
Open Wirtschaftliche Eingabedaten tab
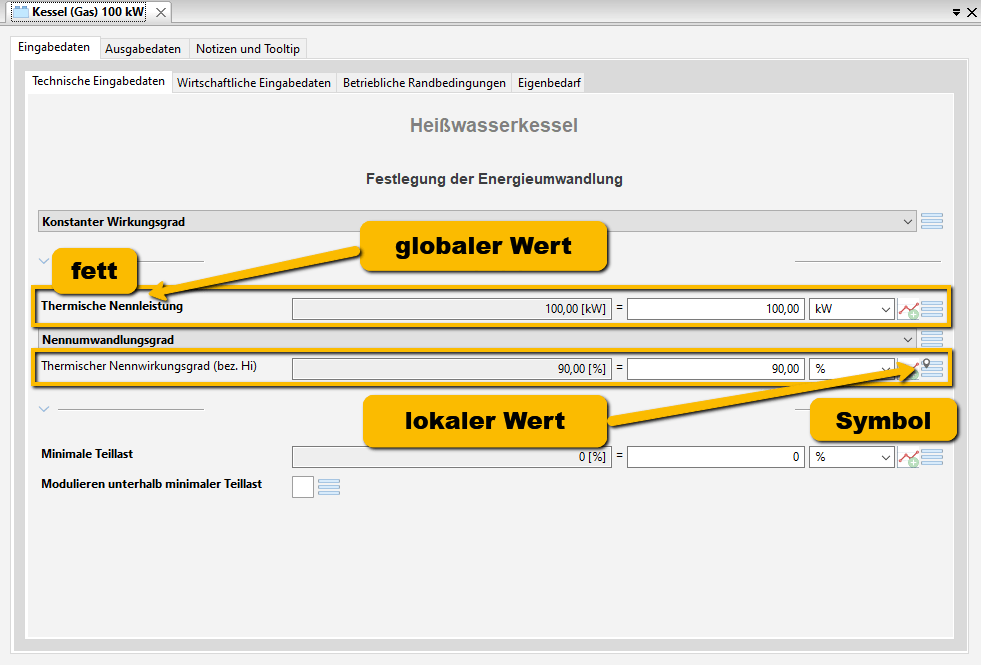click(x=254, y=83)
